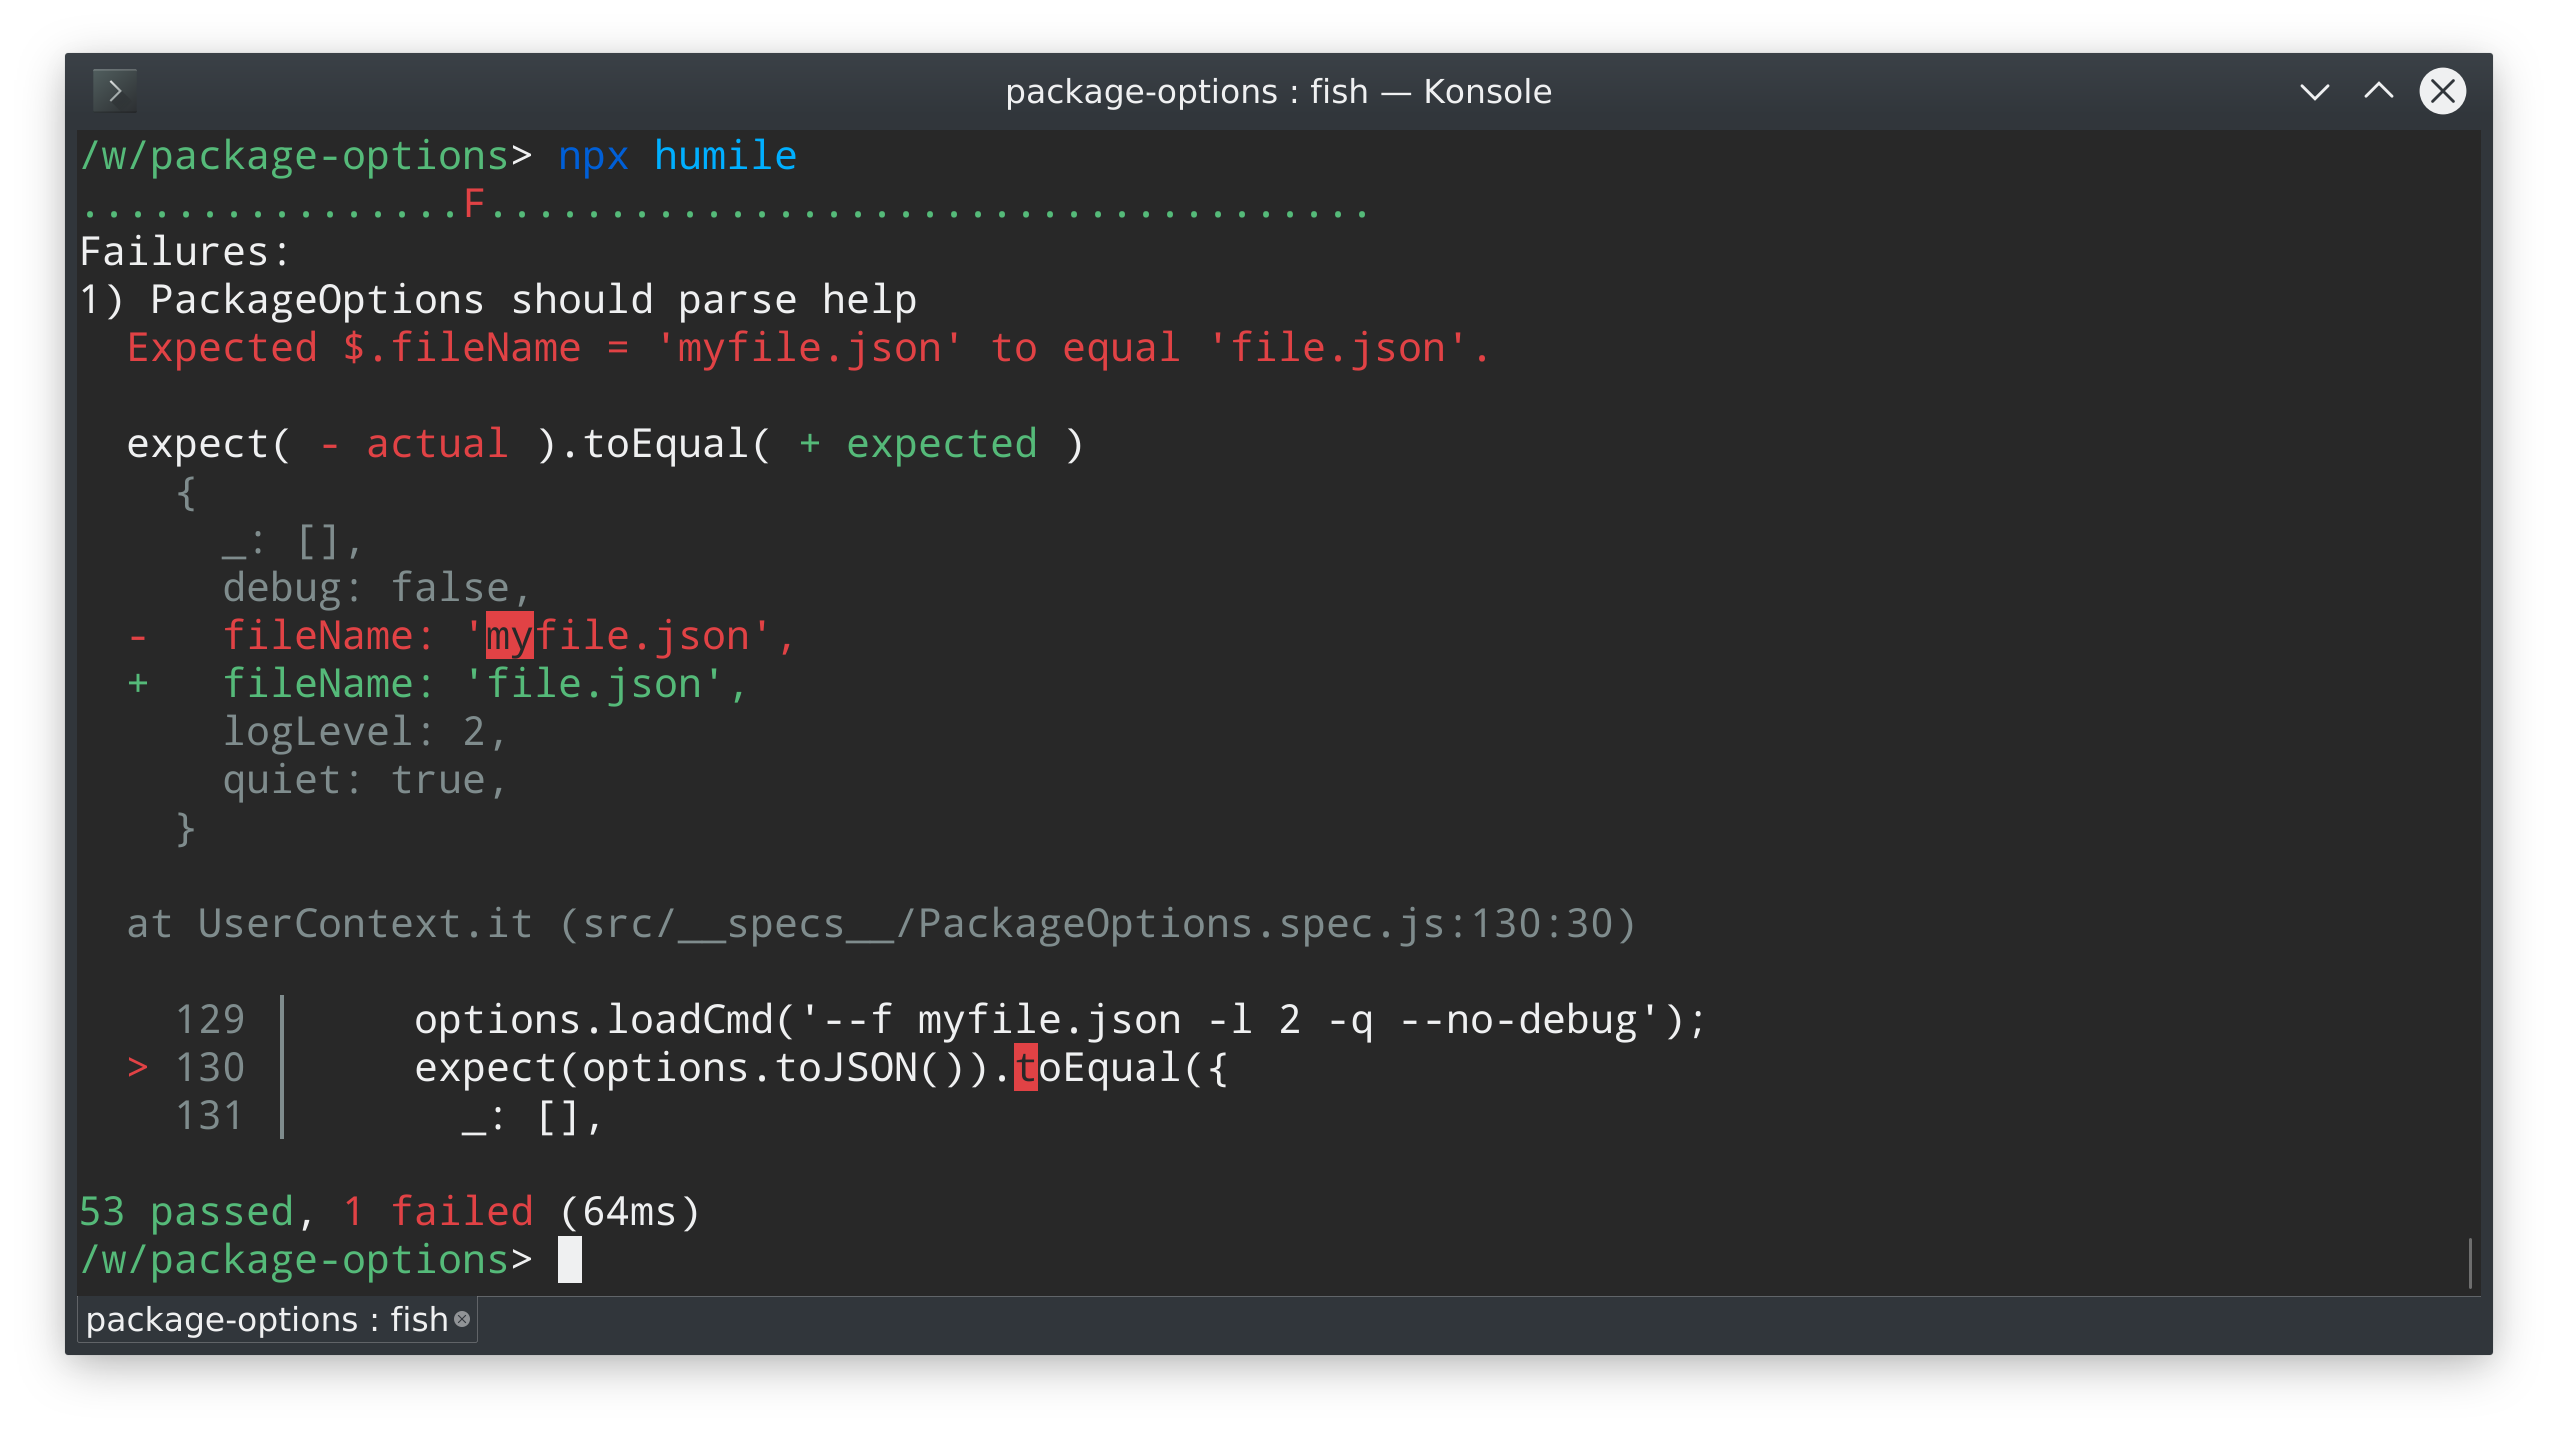Click line number 129 in the code excerpt
2558x1432 pixels.
pos(210,1020)
